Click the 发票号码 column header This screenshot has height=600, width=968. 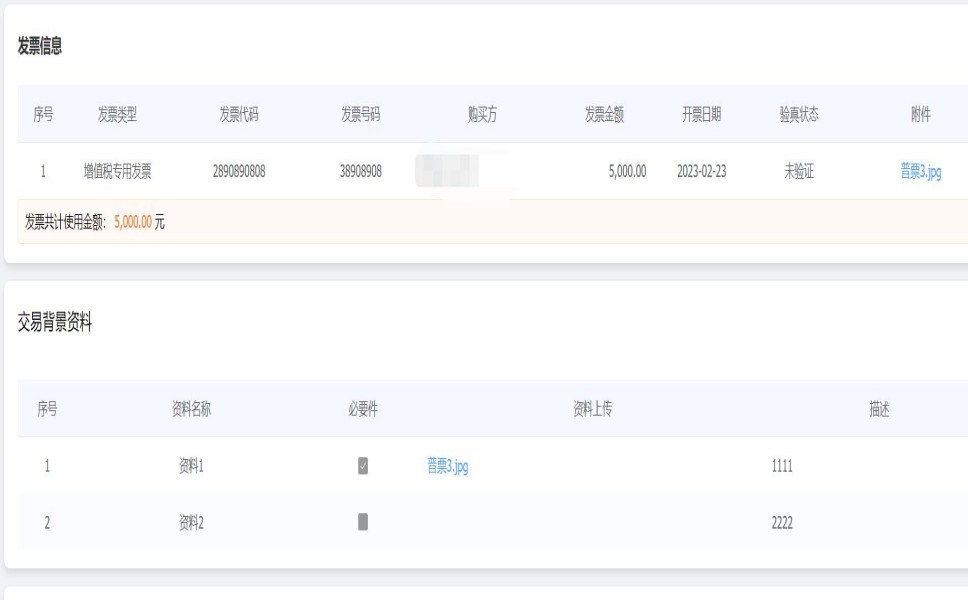(360, 115)
